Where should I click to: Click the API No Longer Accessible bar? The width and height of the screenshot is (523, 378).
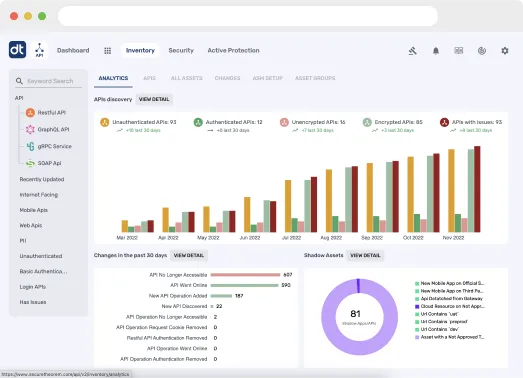[245, 275]
